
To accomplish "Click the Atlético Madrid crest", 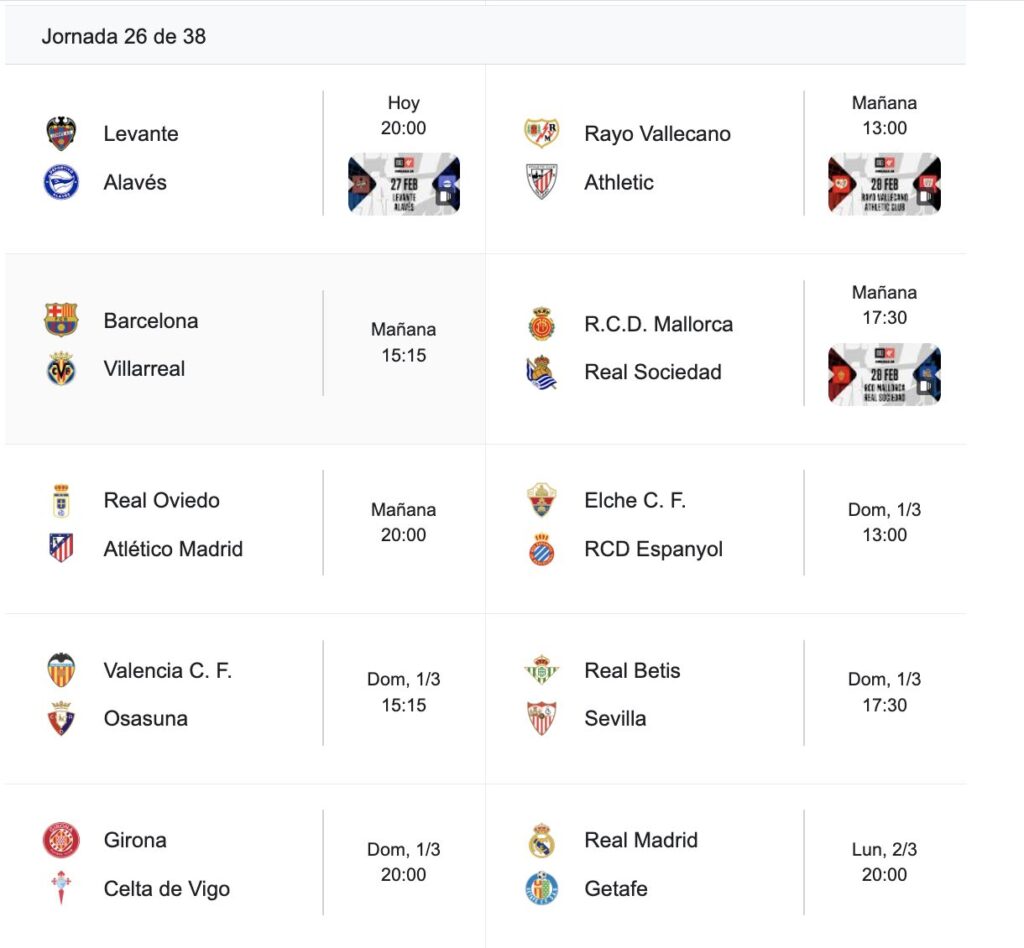I will point(61,548).
